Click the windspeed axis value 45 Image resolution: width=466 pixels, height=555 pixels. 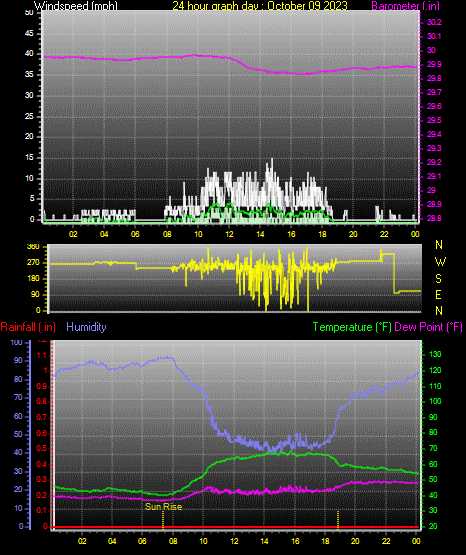tap(29, 33)
